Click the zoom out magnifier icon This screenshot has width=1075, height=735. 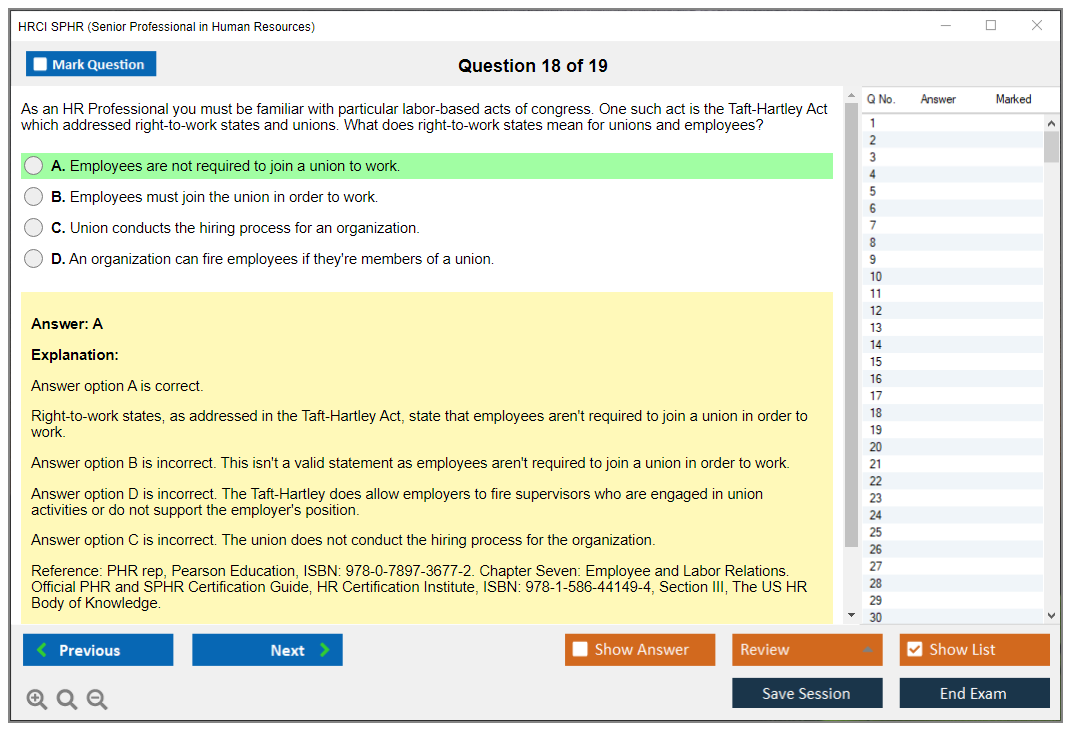[x=97, y=700]
